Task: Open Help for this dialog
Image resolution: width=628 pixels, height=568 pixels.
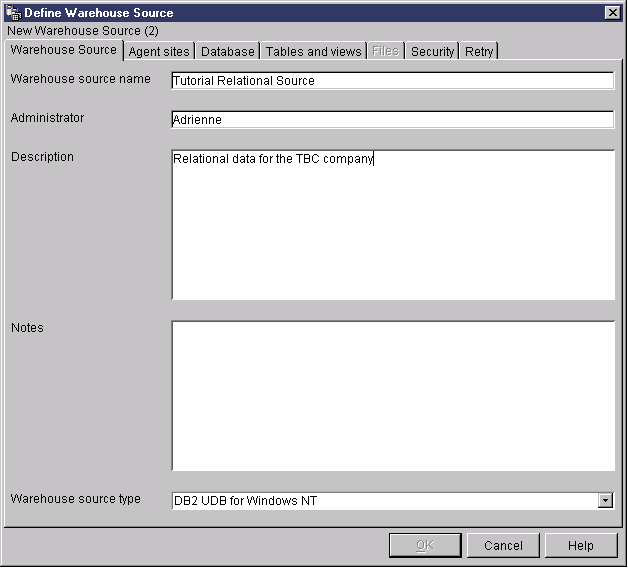Action: click(581, 545)
